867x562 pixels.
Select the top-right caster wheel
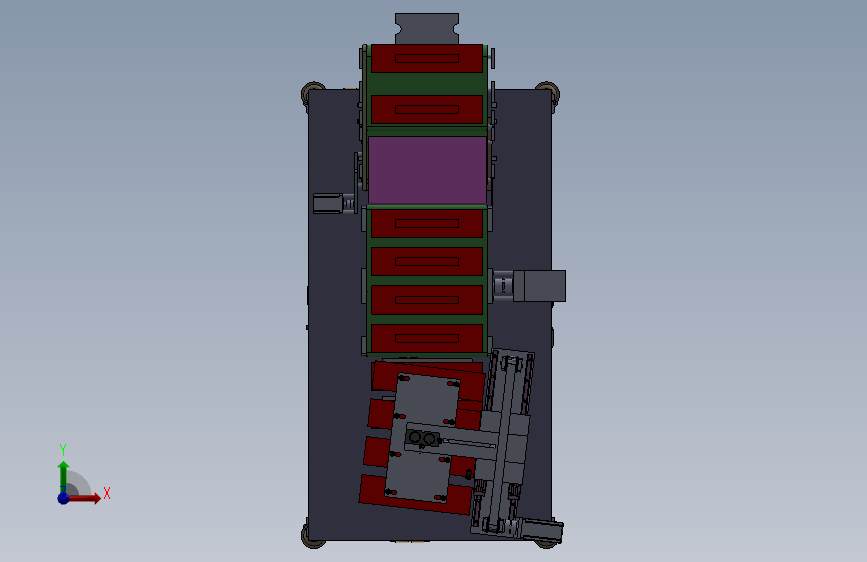pyautogui.click(x=548, y=91)
